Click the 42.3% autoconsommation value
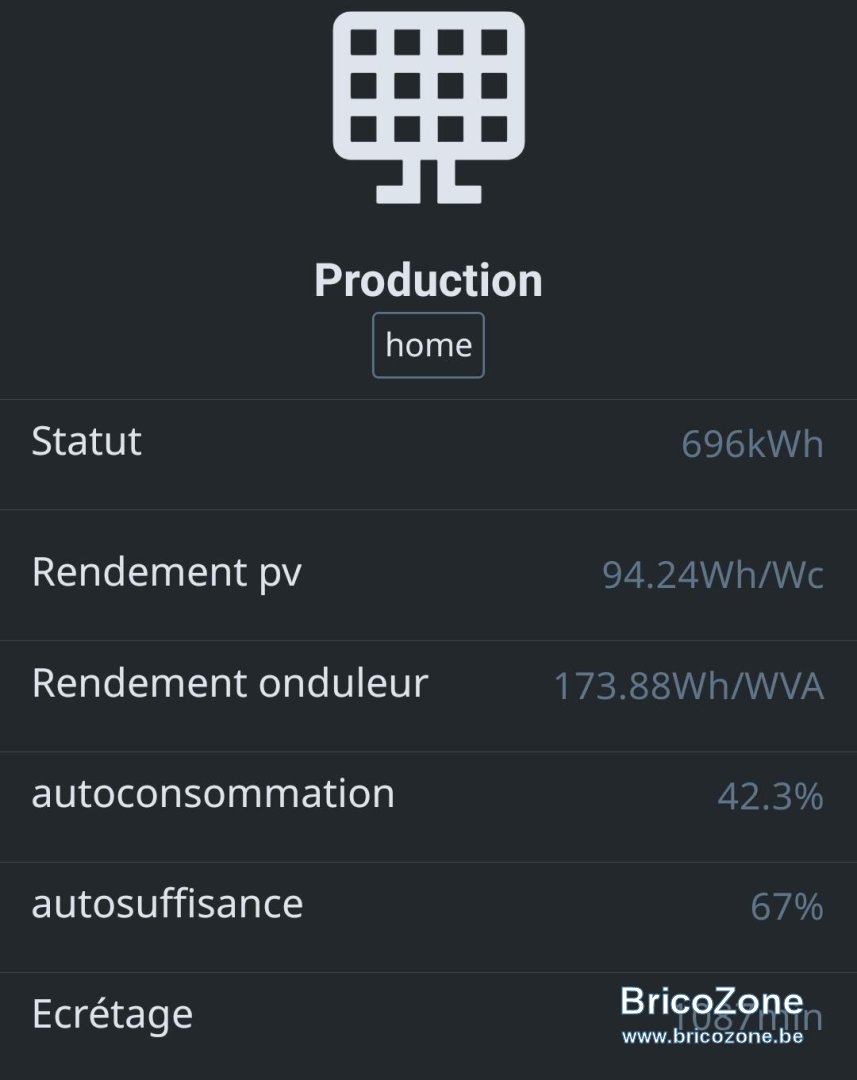This screenshot has height=1080, width=857. coord(770,797)
